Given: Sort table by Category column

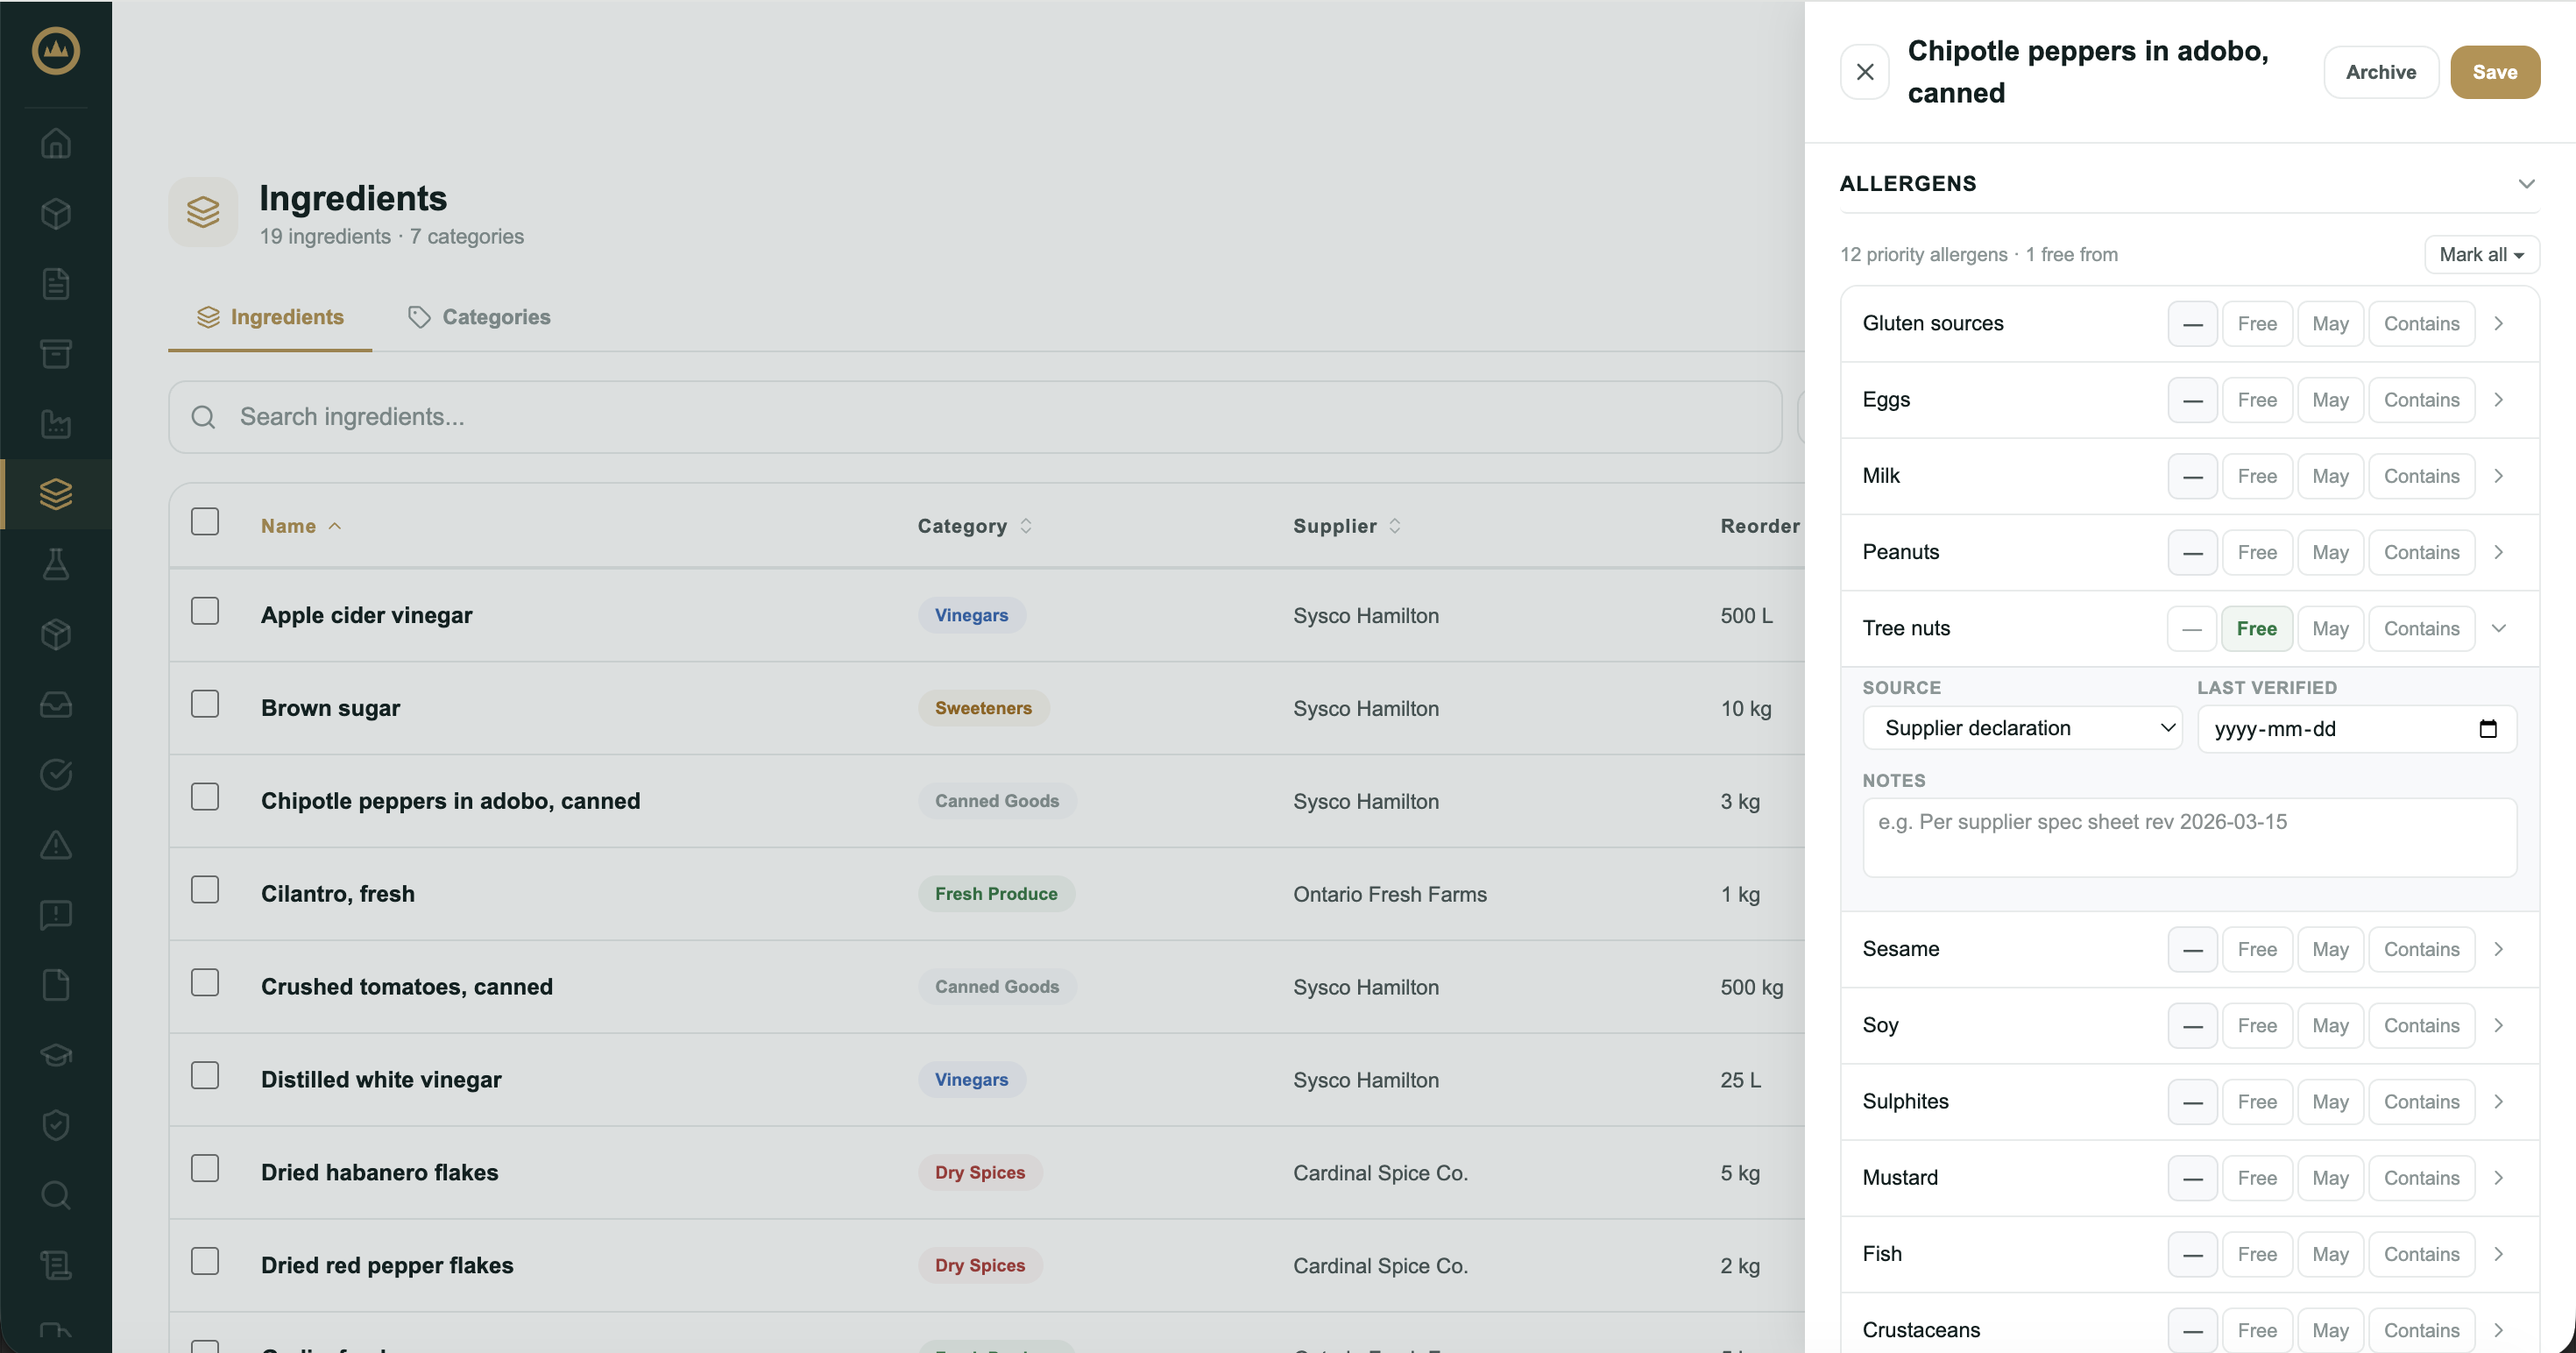Looking at the screenshot, I should (x=975, y=526).
